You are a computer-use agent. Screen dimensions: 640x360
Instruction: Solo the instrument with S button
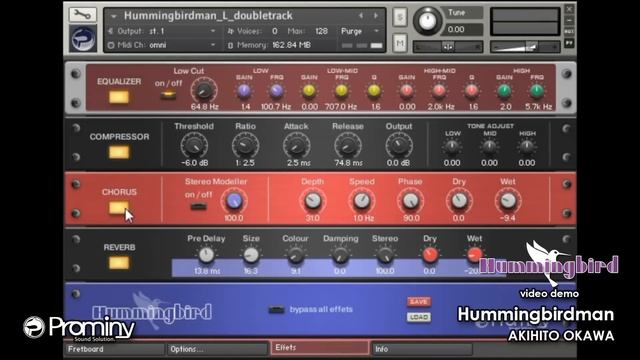pos(400,17)
